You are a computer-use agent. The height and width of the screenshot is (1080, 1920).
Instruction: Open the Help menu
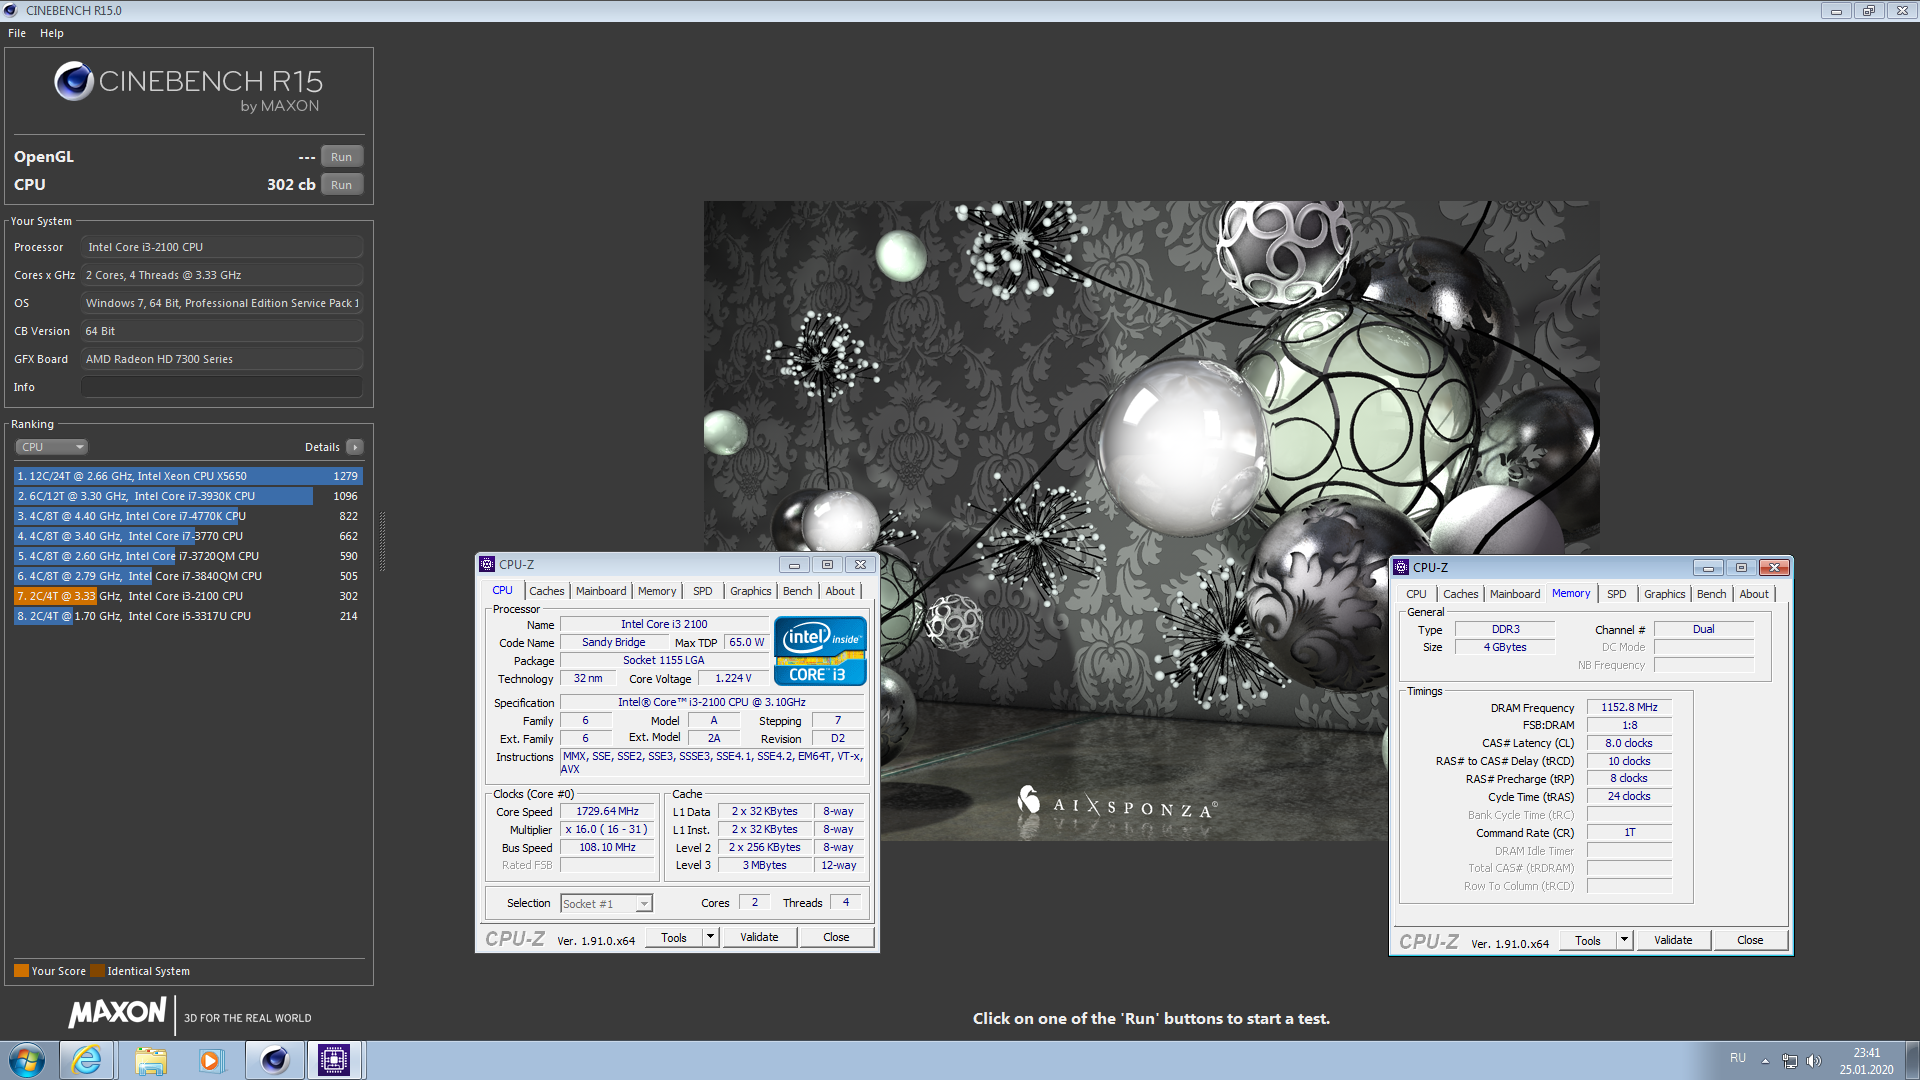pyautogui.click(x=52, y=33)
